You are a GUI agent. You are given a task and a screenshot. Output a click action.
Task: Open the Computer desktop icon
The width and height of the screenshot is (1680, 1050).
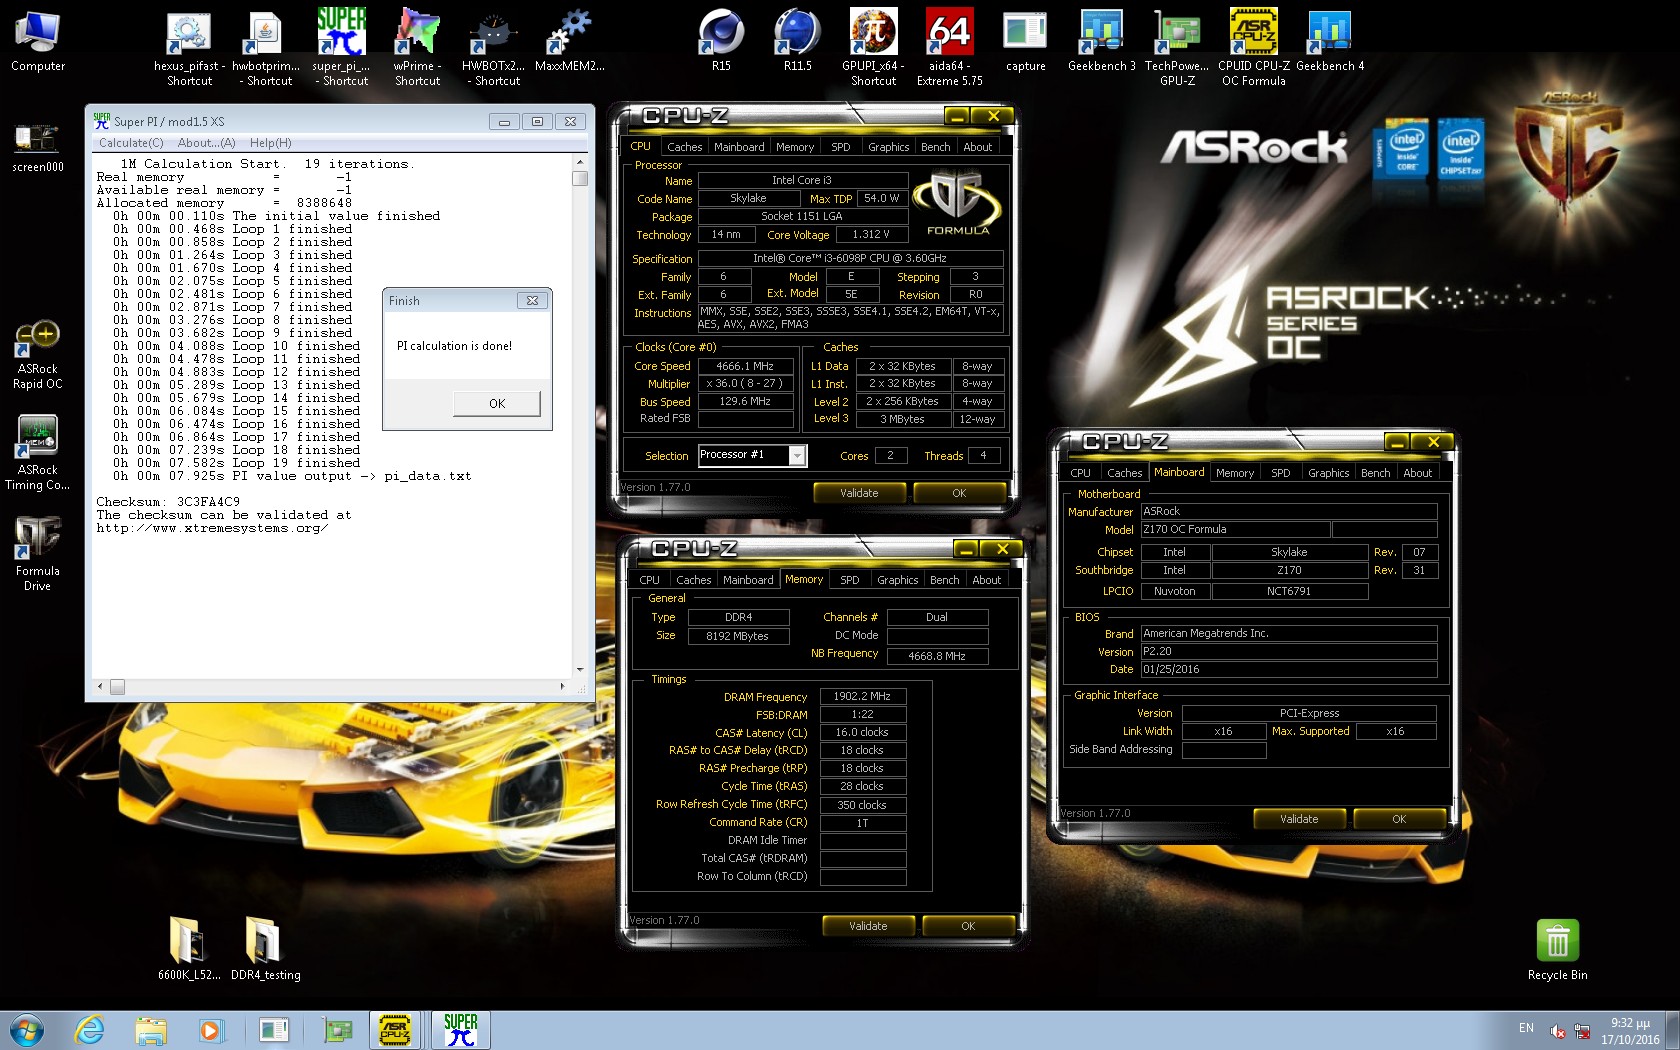[38, 42]
